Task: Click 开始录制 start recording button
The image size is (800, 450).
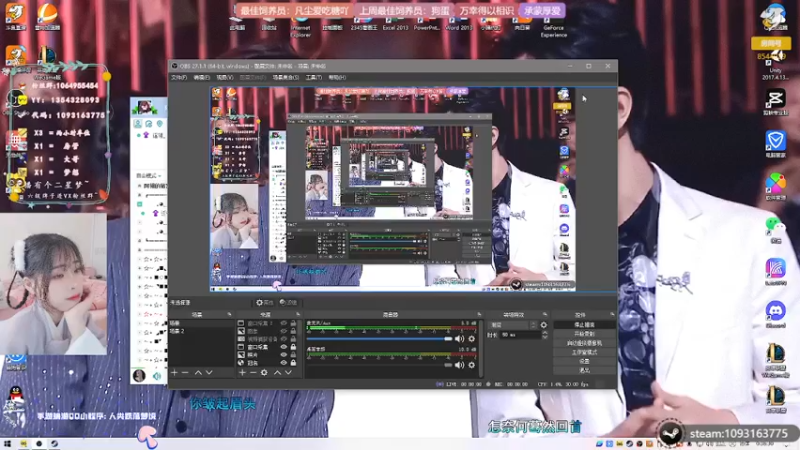Action: click(x=584, y=334)
